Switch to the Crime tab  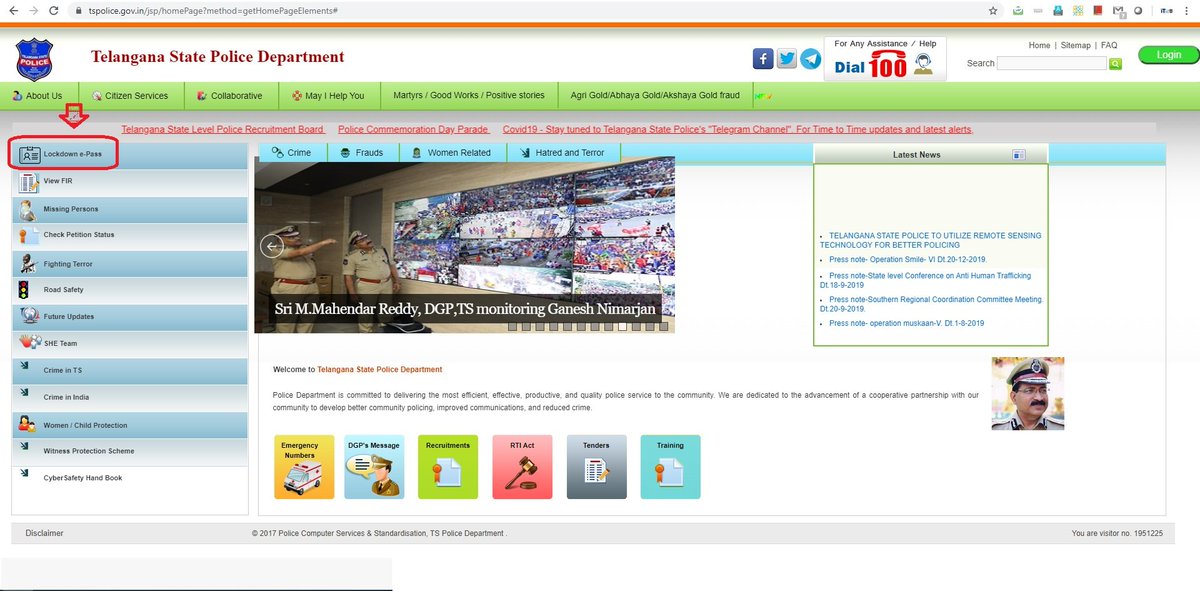point(292,153)
